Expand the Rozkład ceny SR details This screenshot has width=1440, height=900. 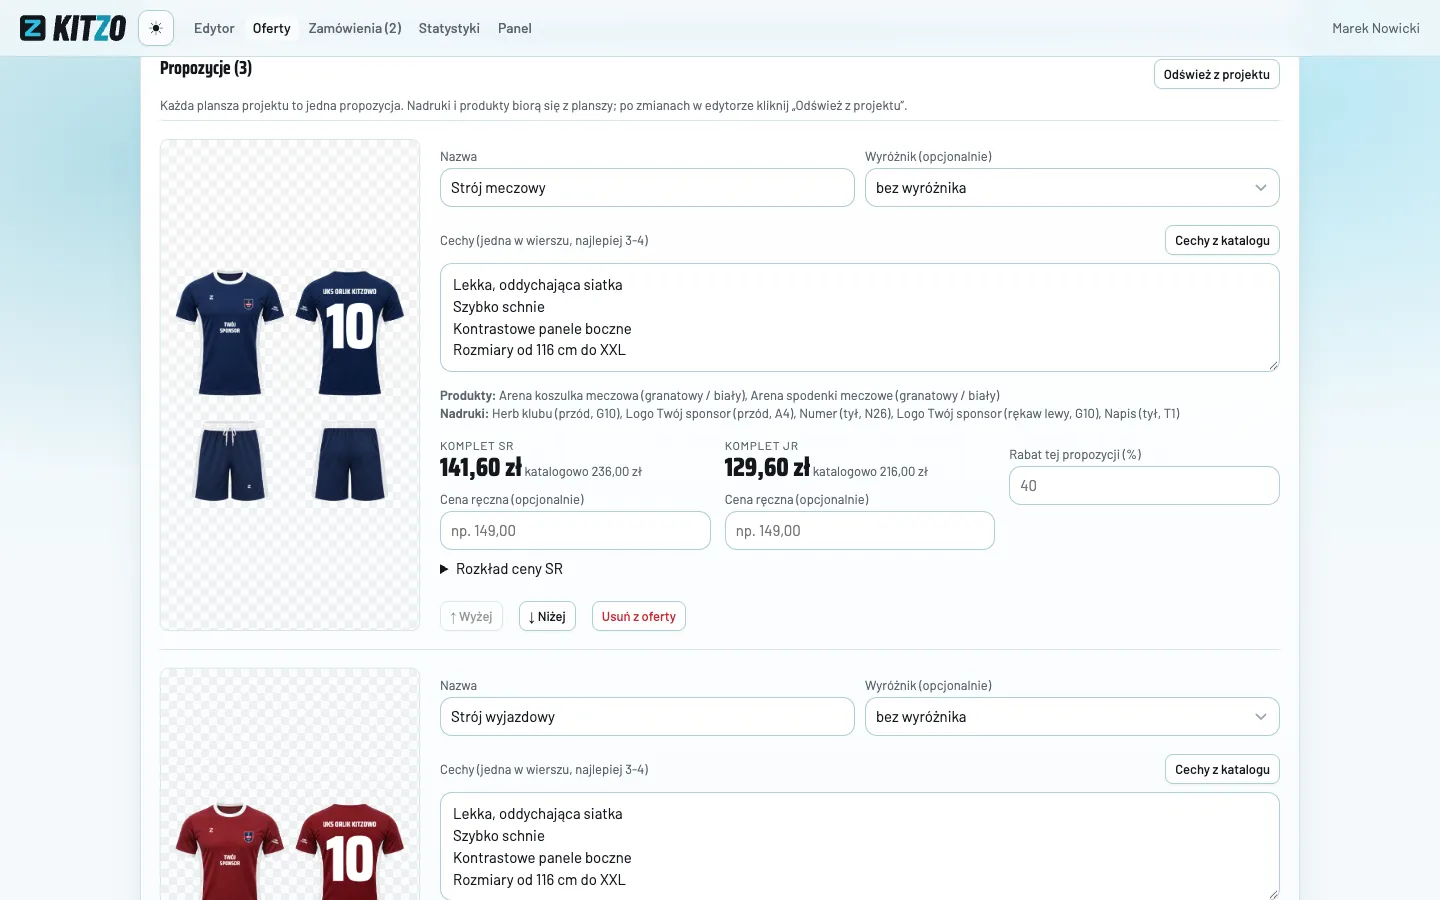(502, 569)
